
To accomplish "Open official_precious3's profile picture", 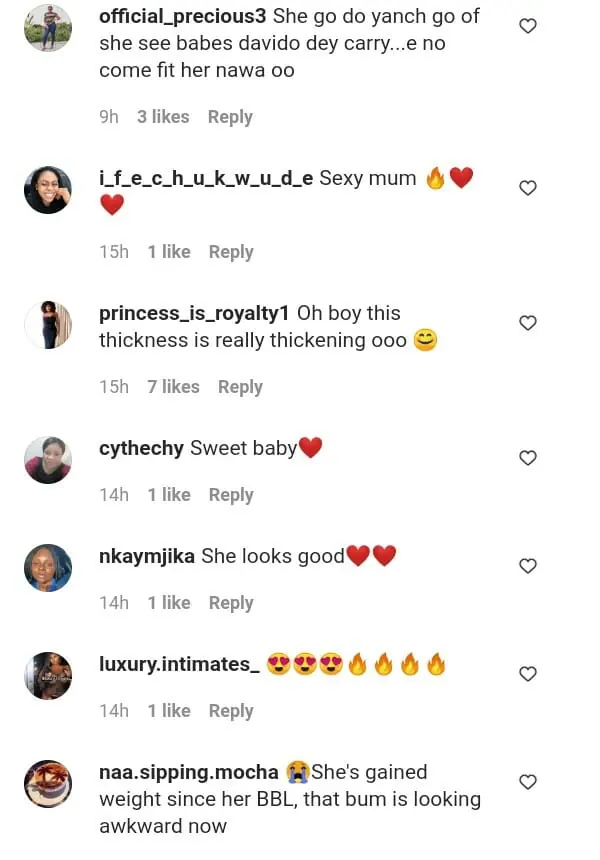I will point(48,28).
